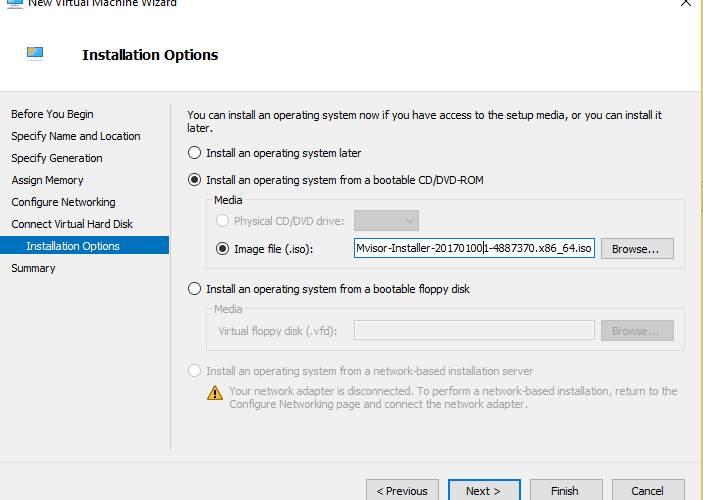This screenshot has width=703, height=500.
Task: Open the Summary page
Action: click(33, 268)
